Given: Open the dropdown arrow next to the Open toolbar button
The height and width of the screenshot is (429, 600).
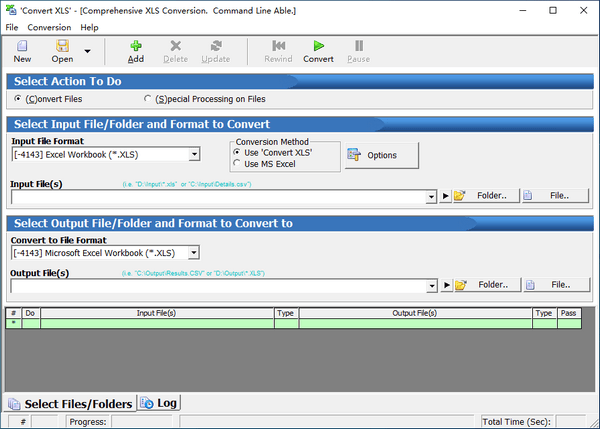Looking at the screenshot, I should (87, 51).
